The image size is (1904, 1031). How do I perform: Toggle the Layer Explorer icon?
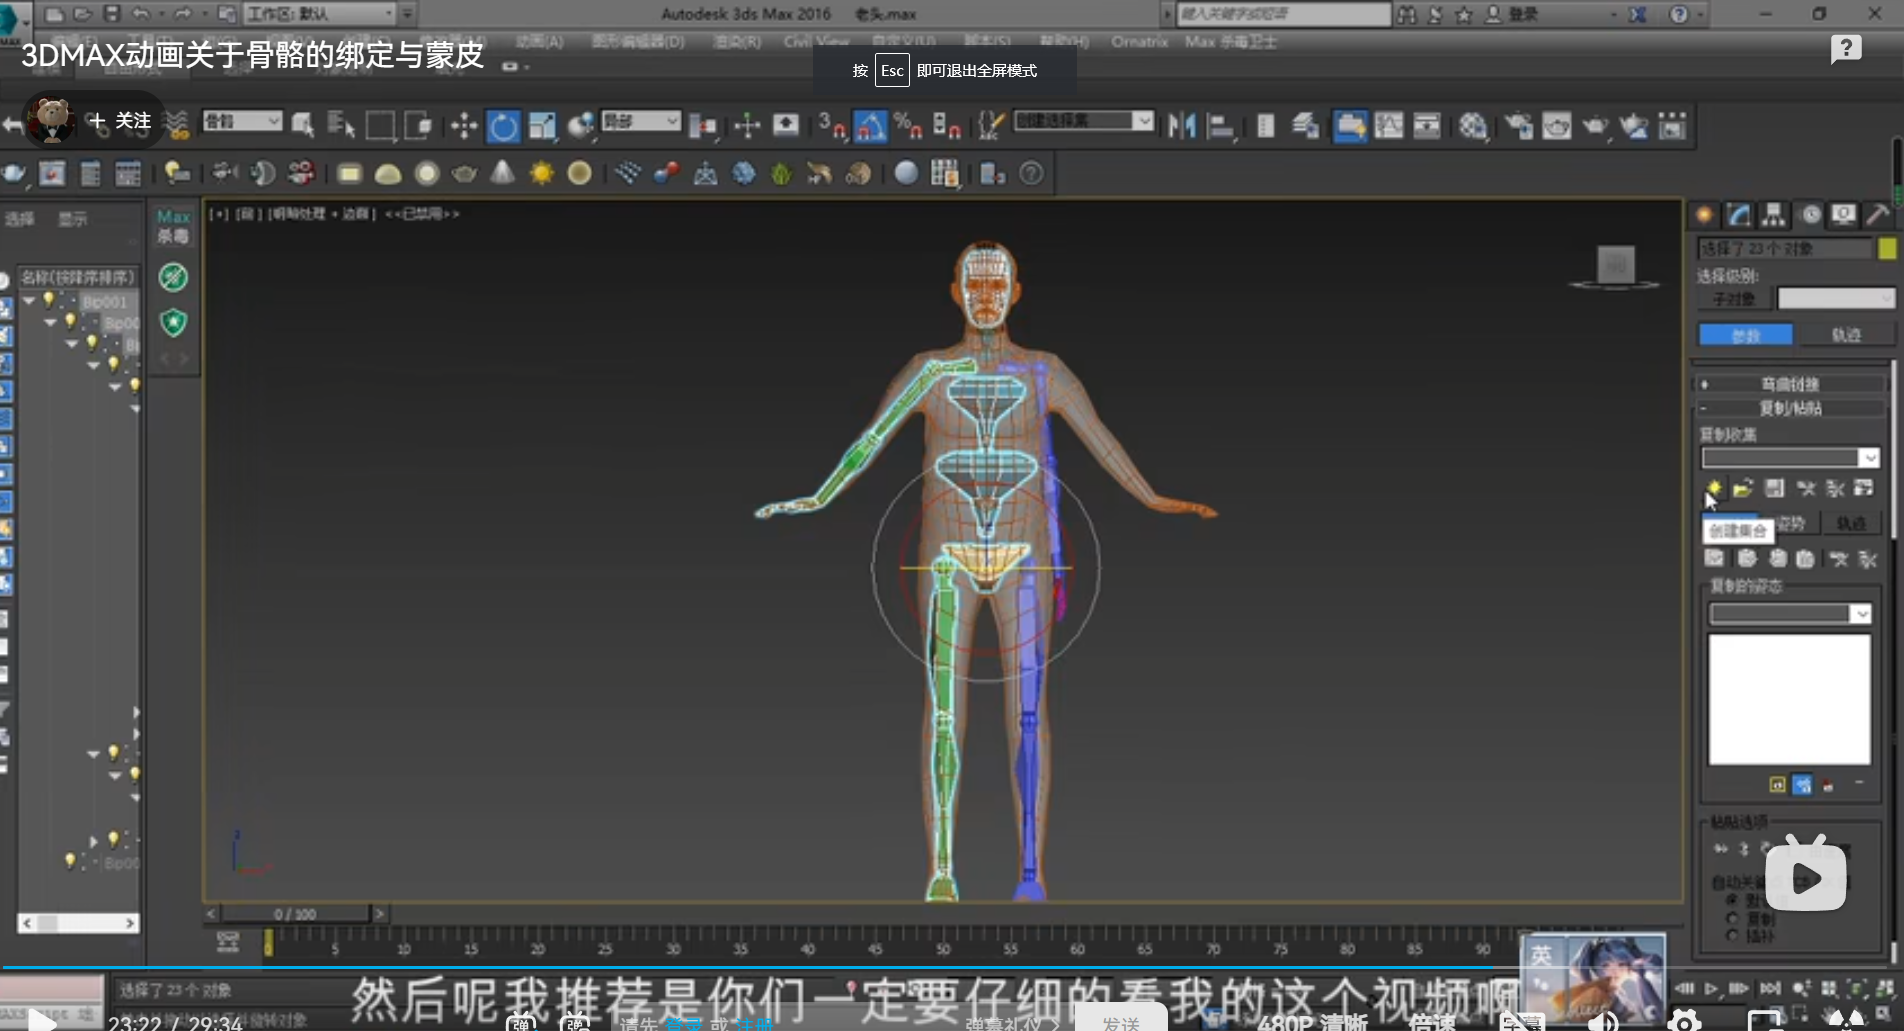pos(1305,125)
